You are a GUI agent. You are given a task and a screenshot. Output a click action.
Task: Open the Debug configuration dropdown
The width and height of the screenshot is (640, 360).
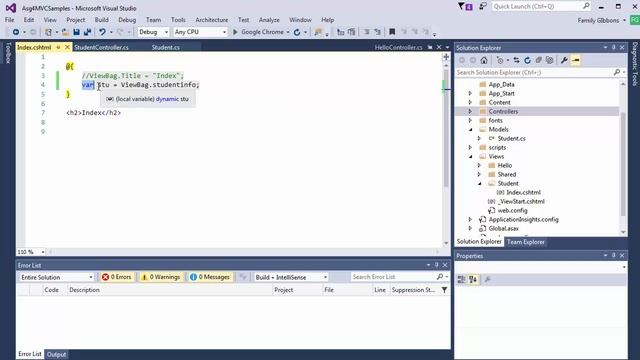pyautogui.click(x=153, y=32)
